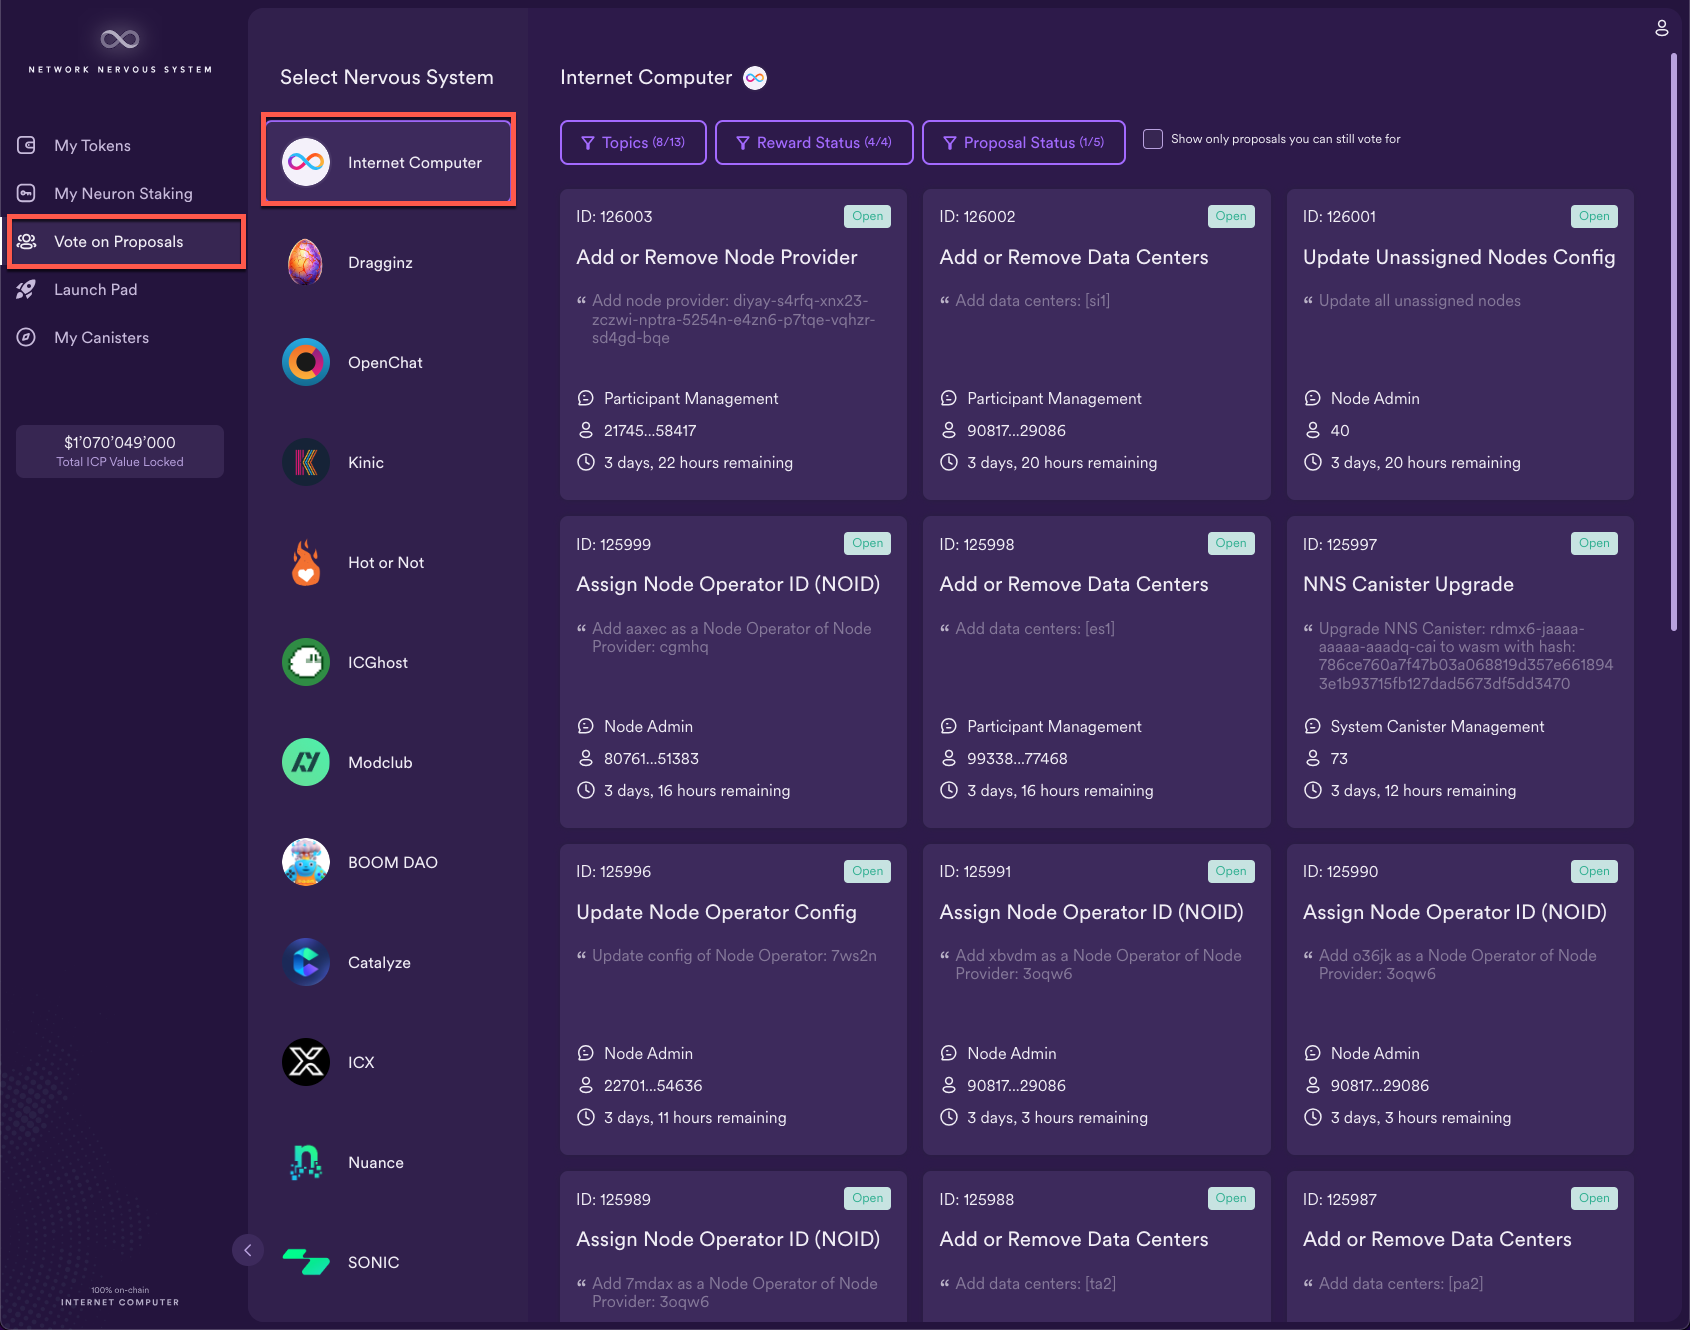This screenshot has width=1690, height=1330.
Task: Open the Modclub nervous system
Action: [305, 762]
